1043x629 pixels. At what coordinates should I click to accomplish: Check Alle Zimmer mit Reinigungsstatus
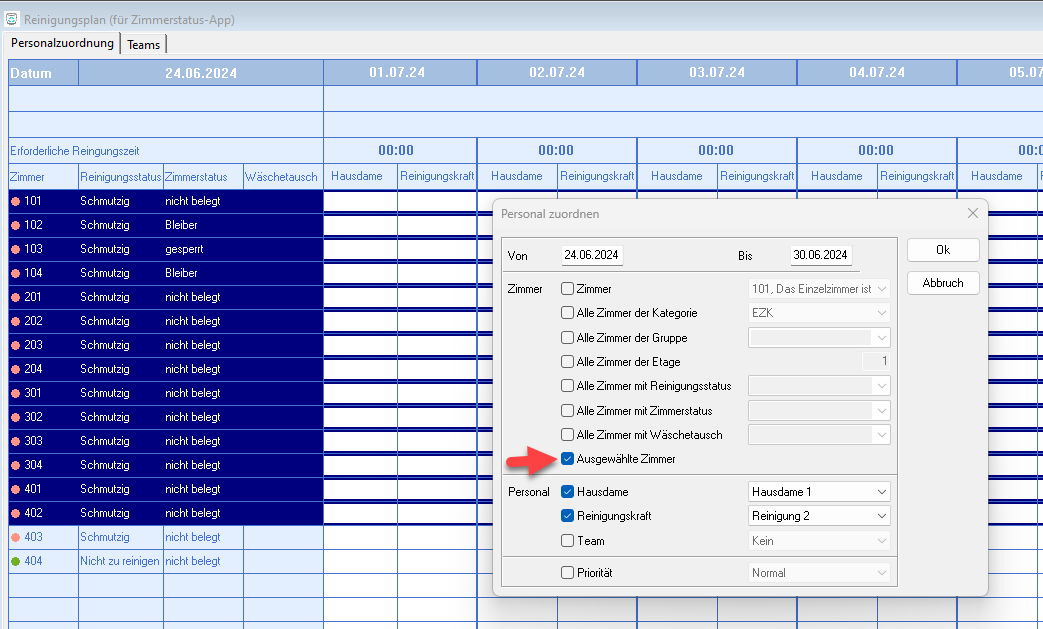click(567, 386)
